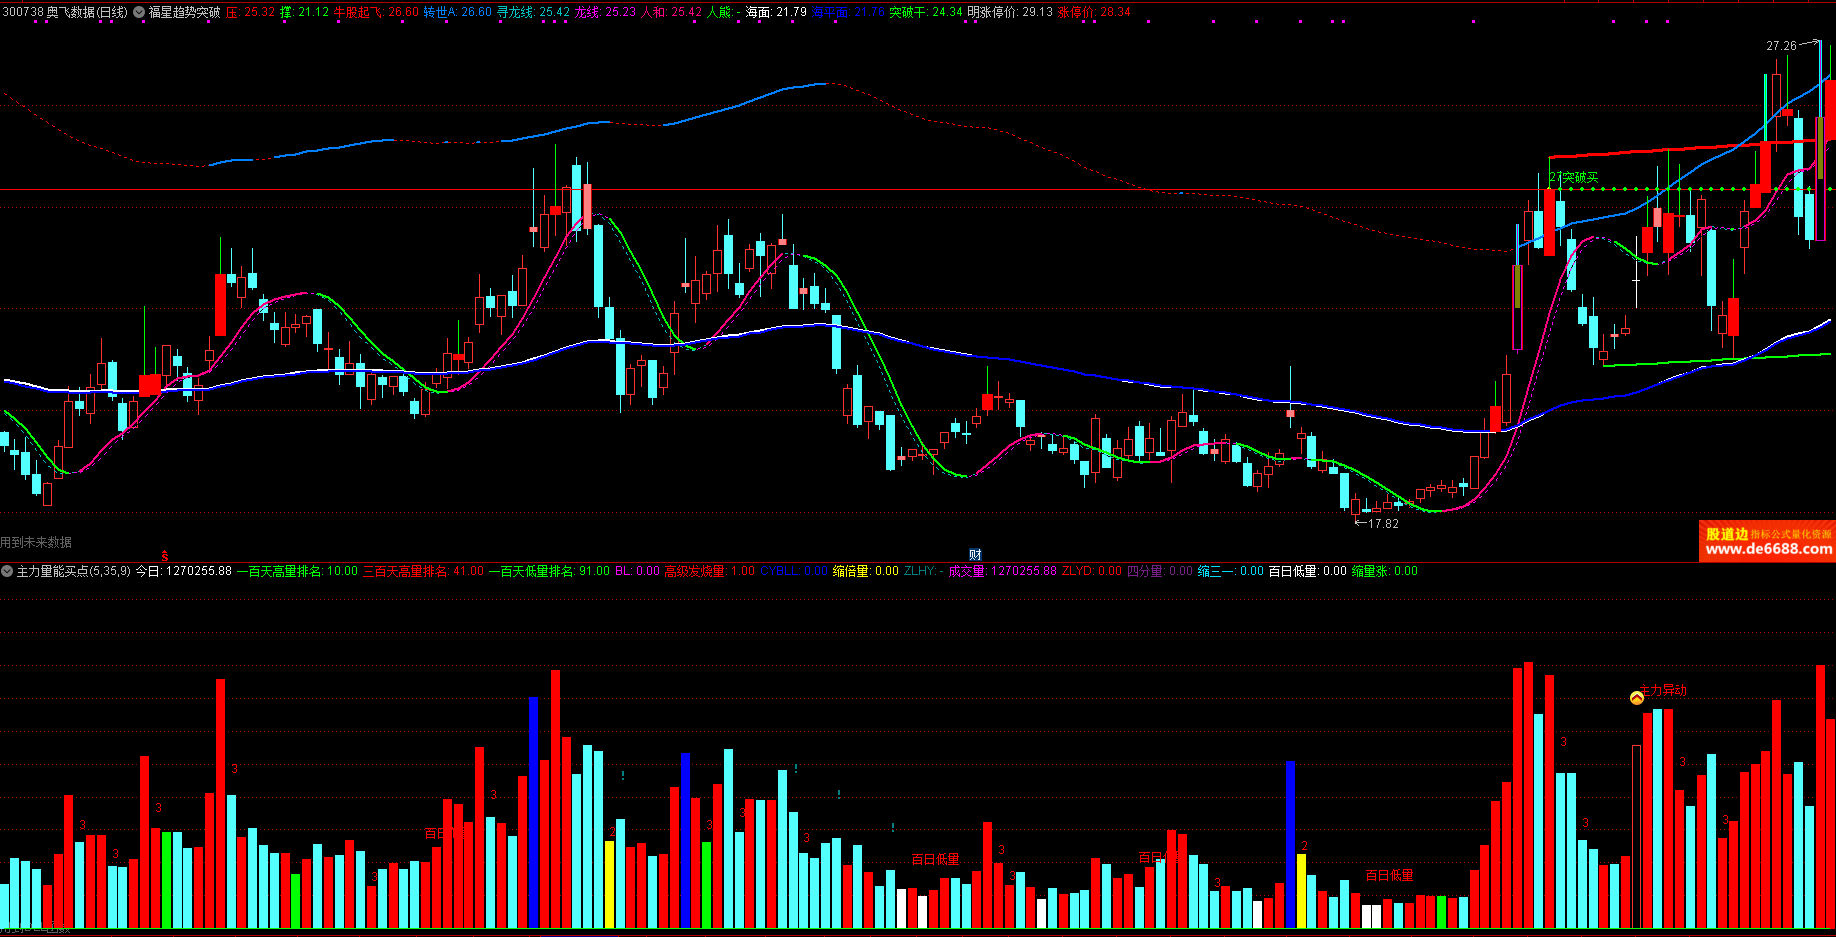Screen dimensions: 1836x937
Task: Click the 300738 stock code
Action: (x=22, y=13)
